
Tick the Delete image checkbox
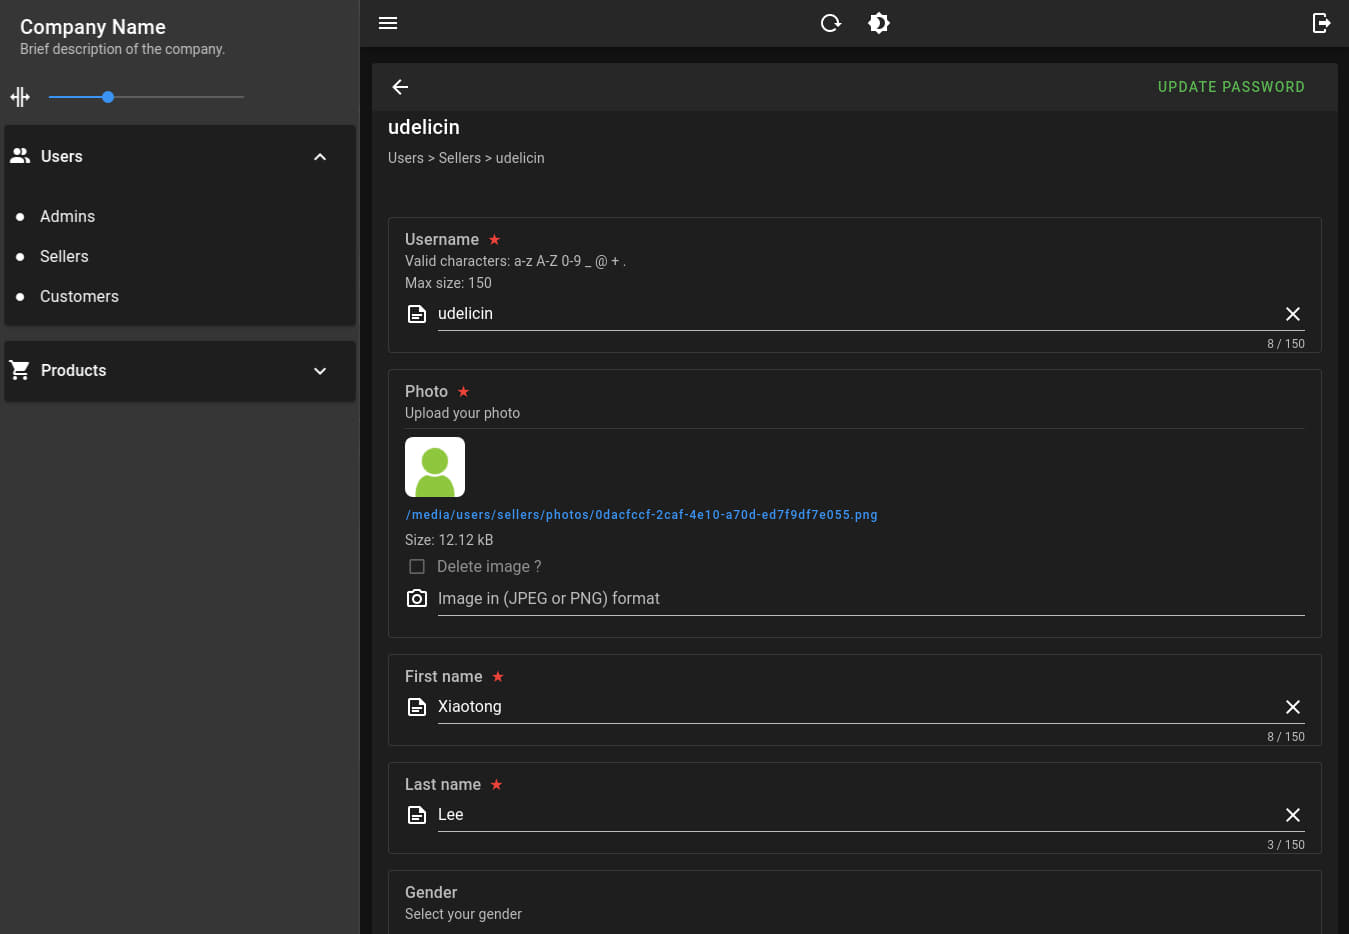(x=417, y=566)
